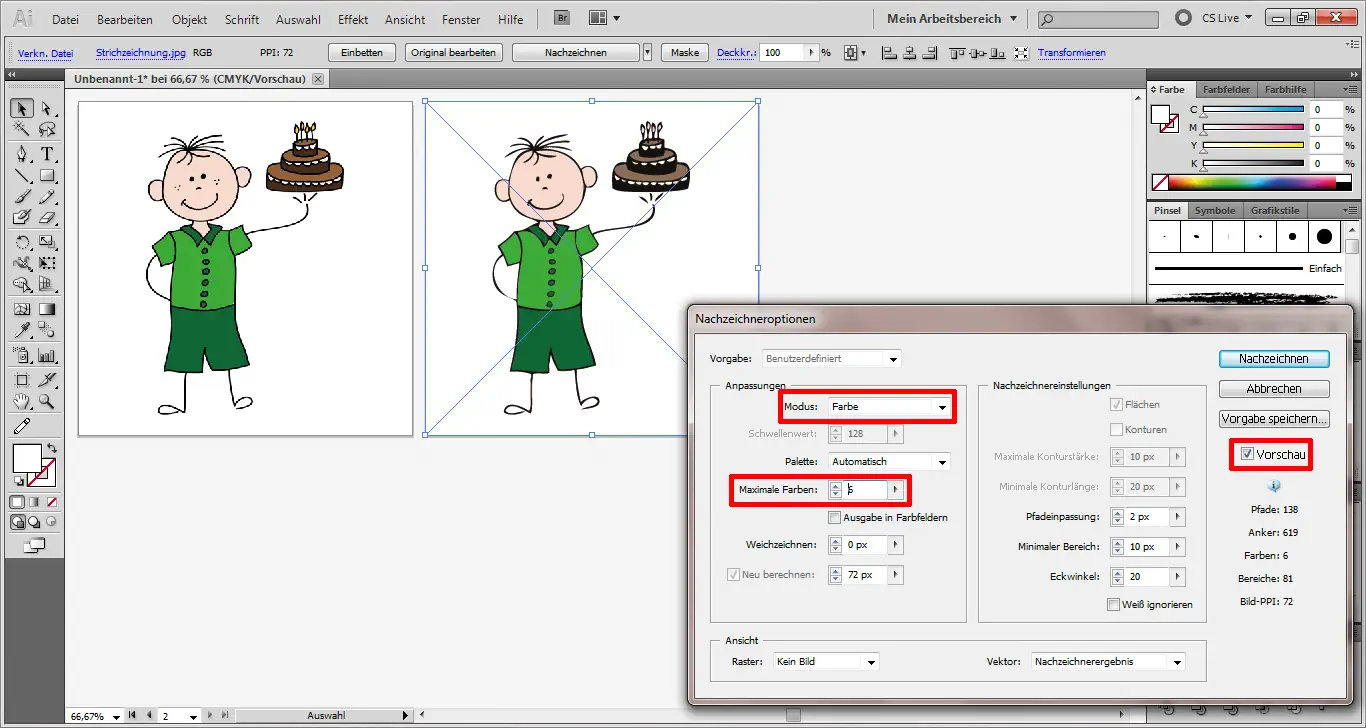Select the Hand tool
Screen dimensions: 1366x728
[22, 400]
